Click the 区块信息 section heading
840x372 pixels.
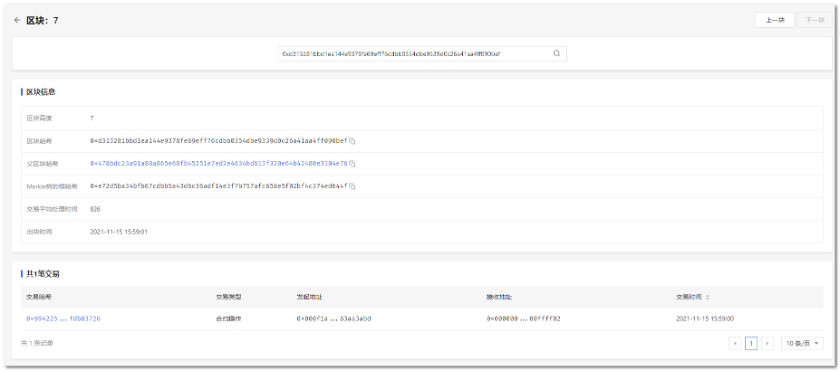pos(41,92)
